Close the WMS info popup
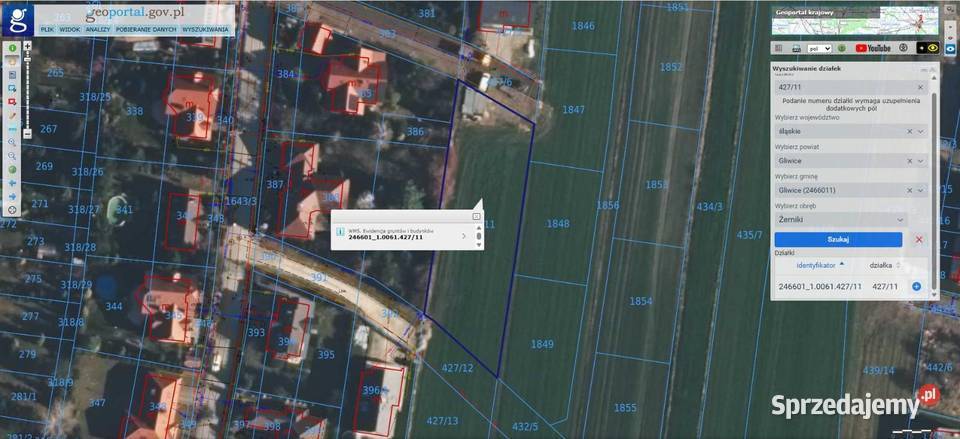Screen dimensions: 960x439 [x=476, y=216]
